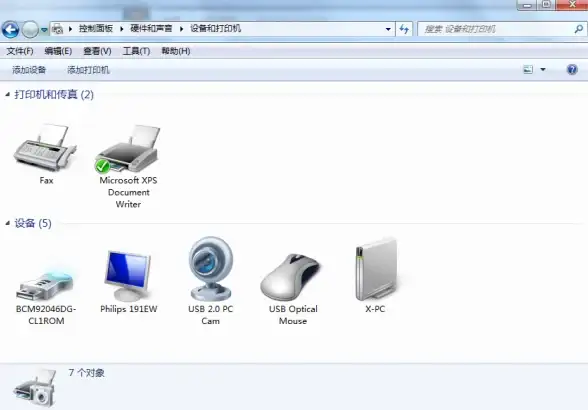Refresh the address bar location
The image size is (588, 410).
(404, 29)
